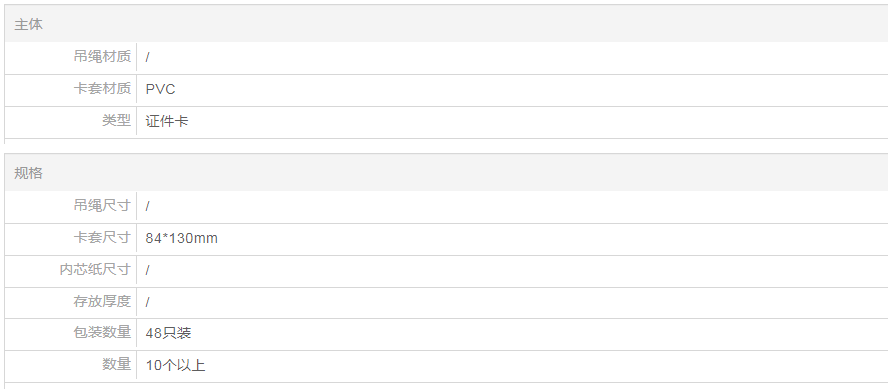Select the 证件卡 value
This screenshot has height=389, width=894.
167,121
